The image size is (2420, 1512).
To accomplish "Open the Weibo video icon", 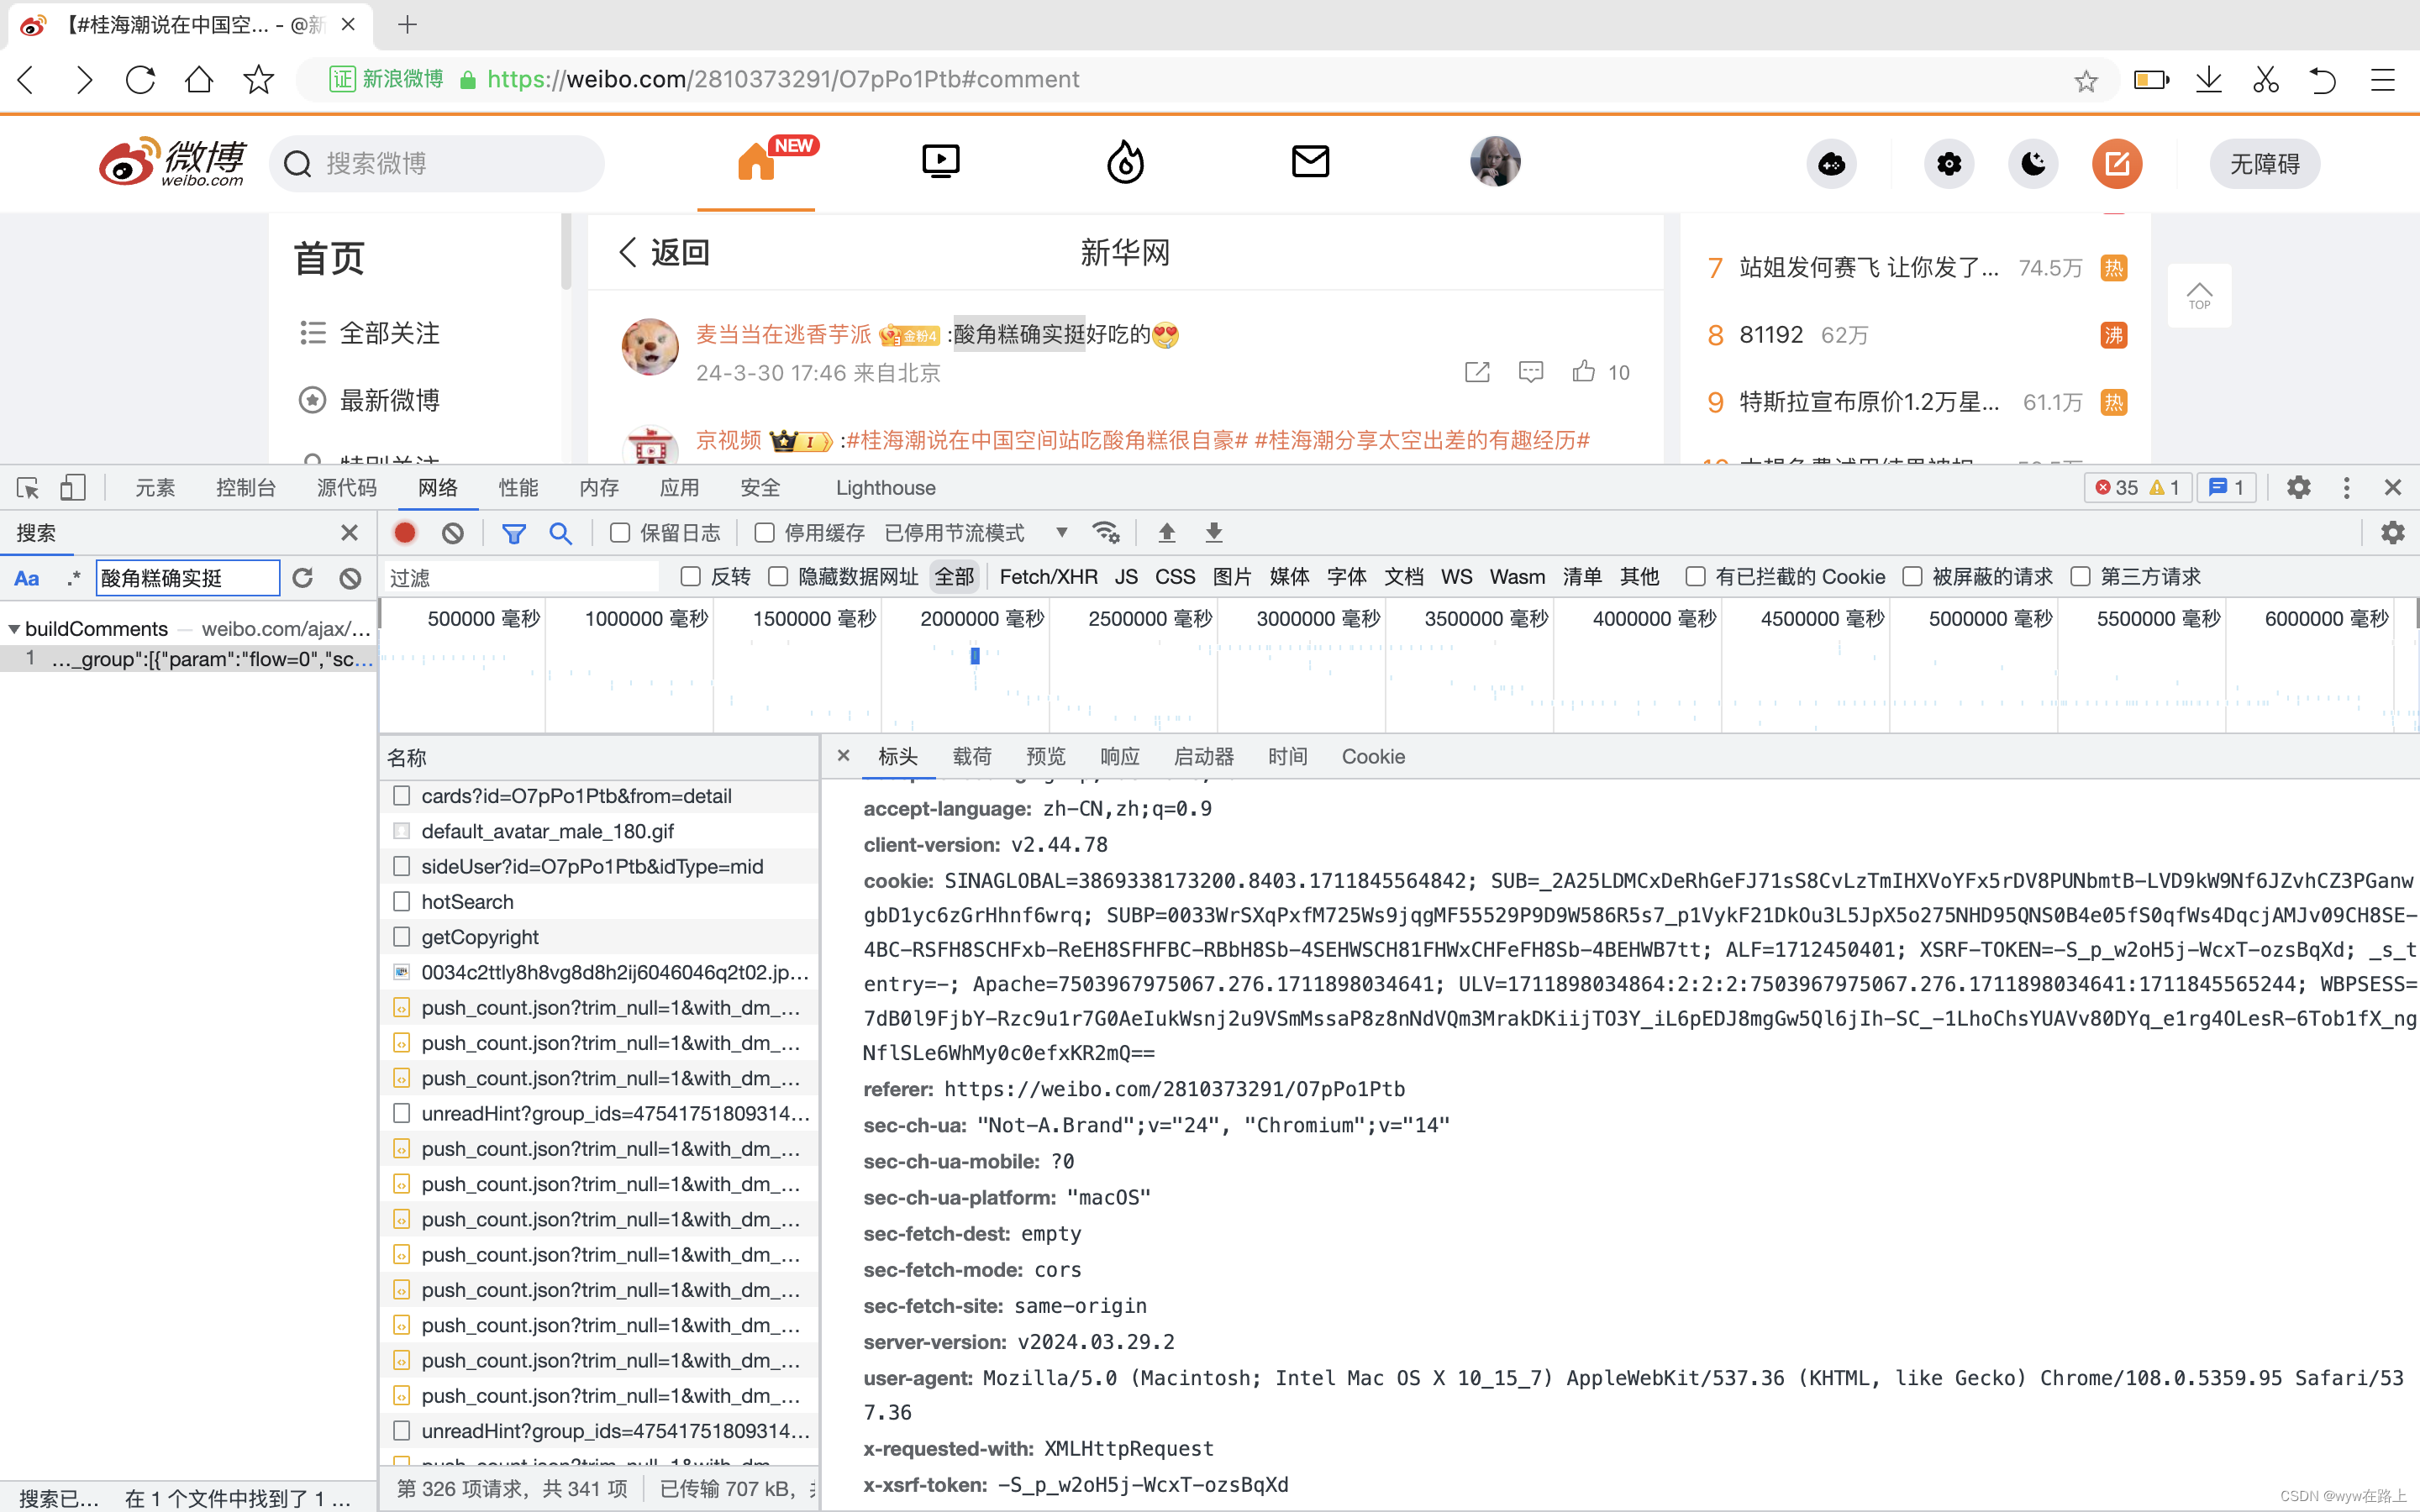I will (940, 162).
